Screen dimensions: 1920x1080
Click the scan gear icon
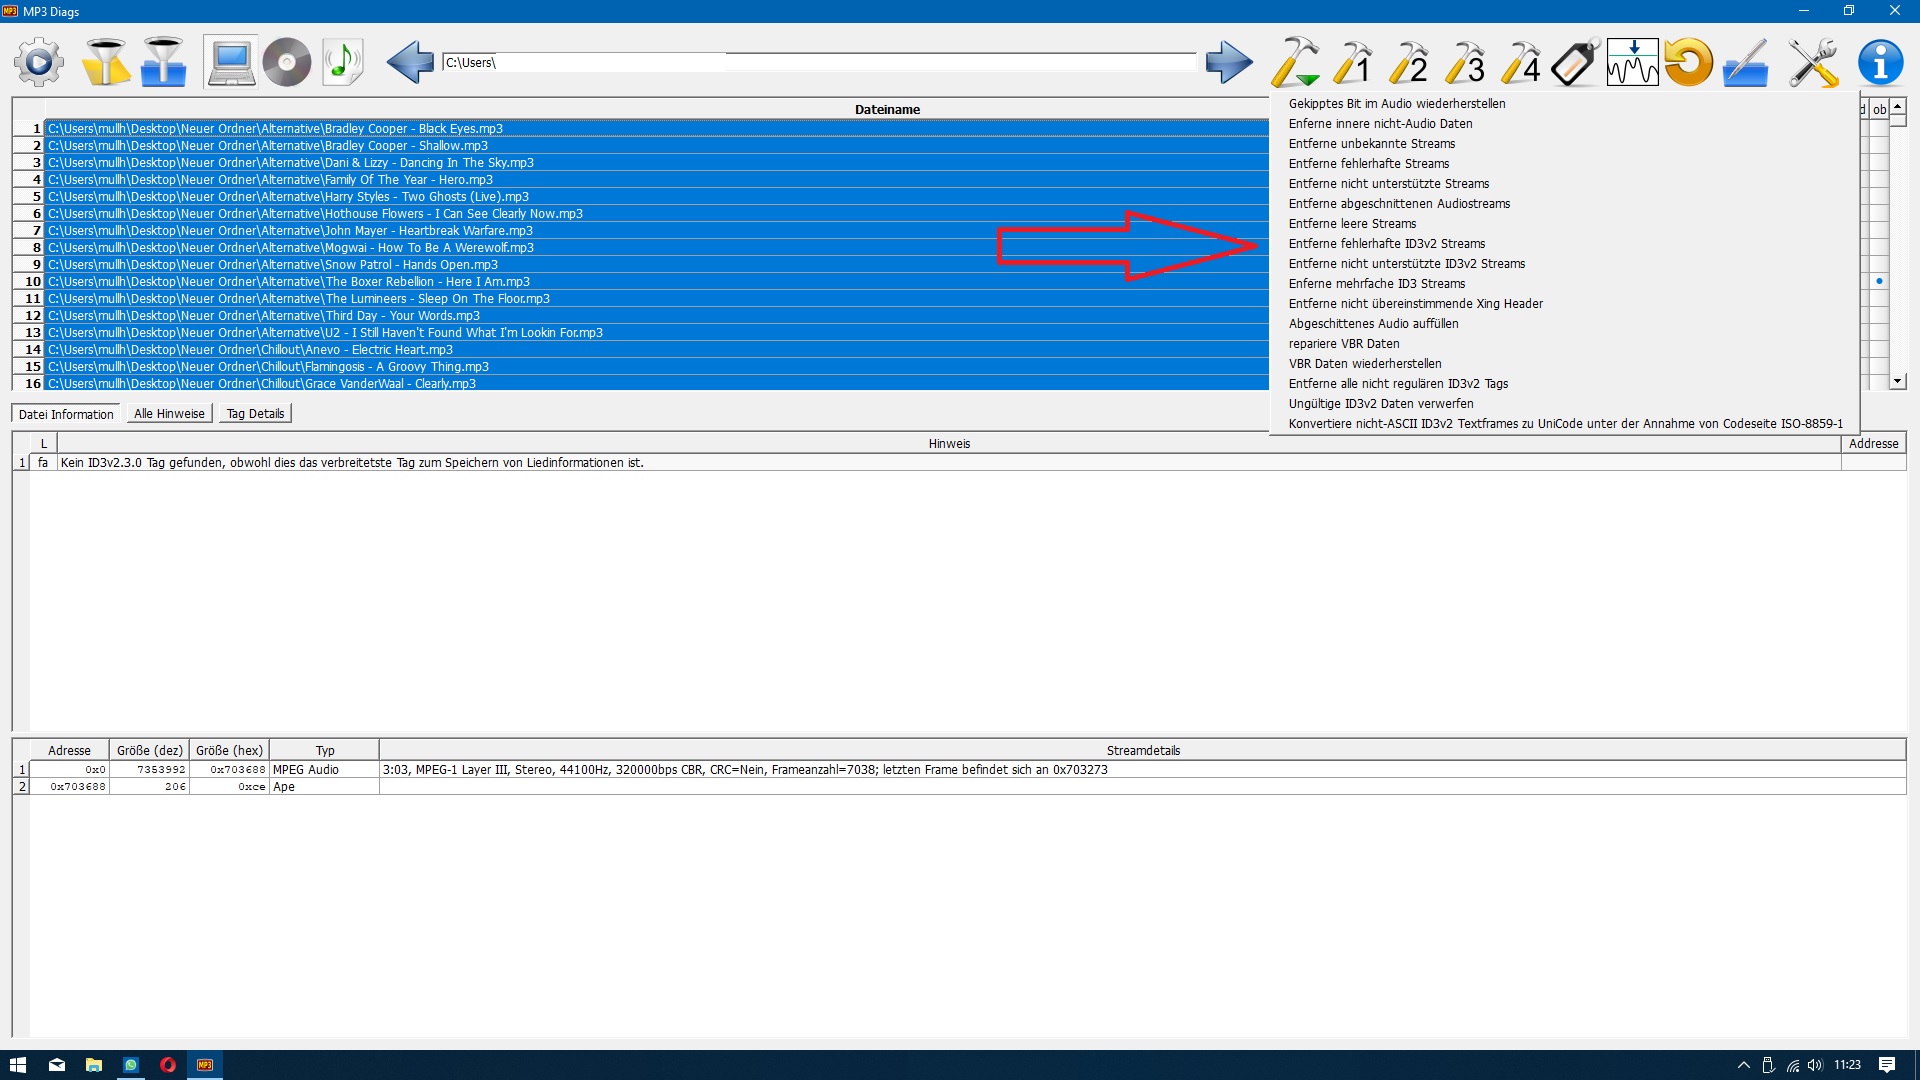tap(39, 63)
